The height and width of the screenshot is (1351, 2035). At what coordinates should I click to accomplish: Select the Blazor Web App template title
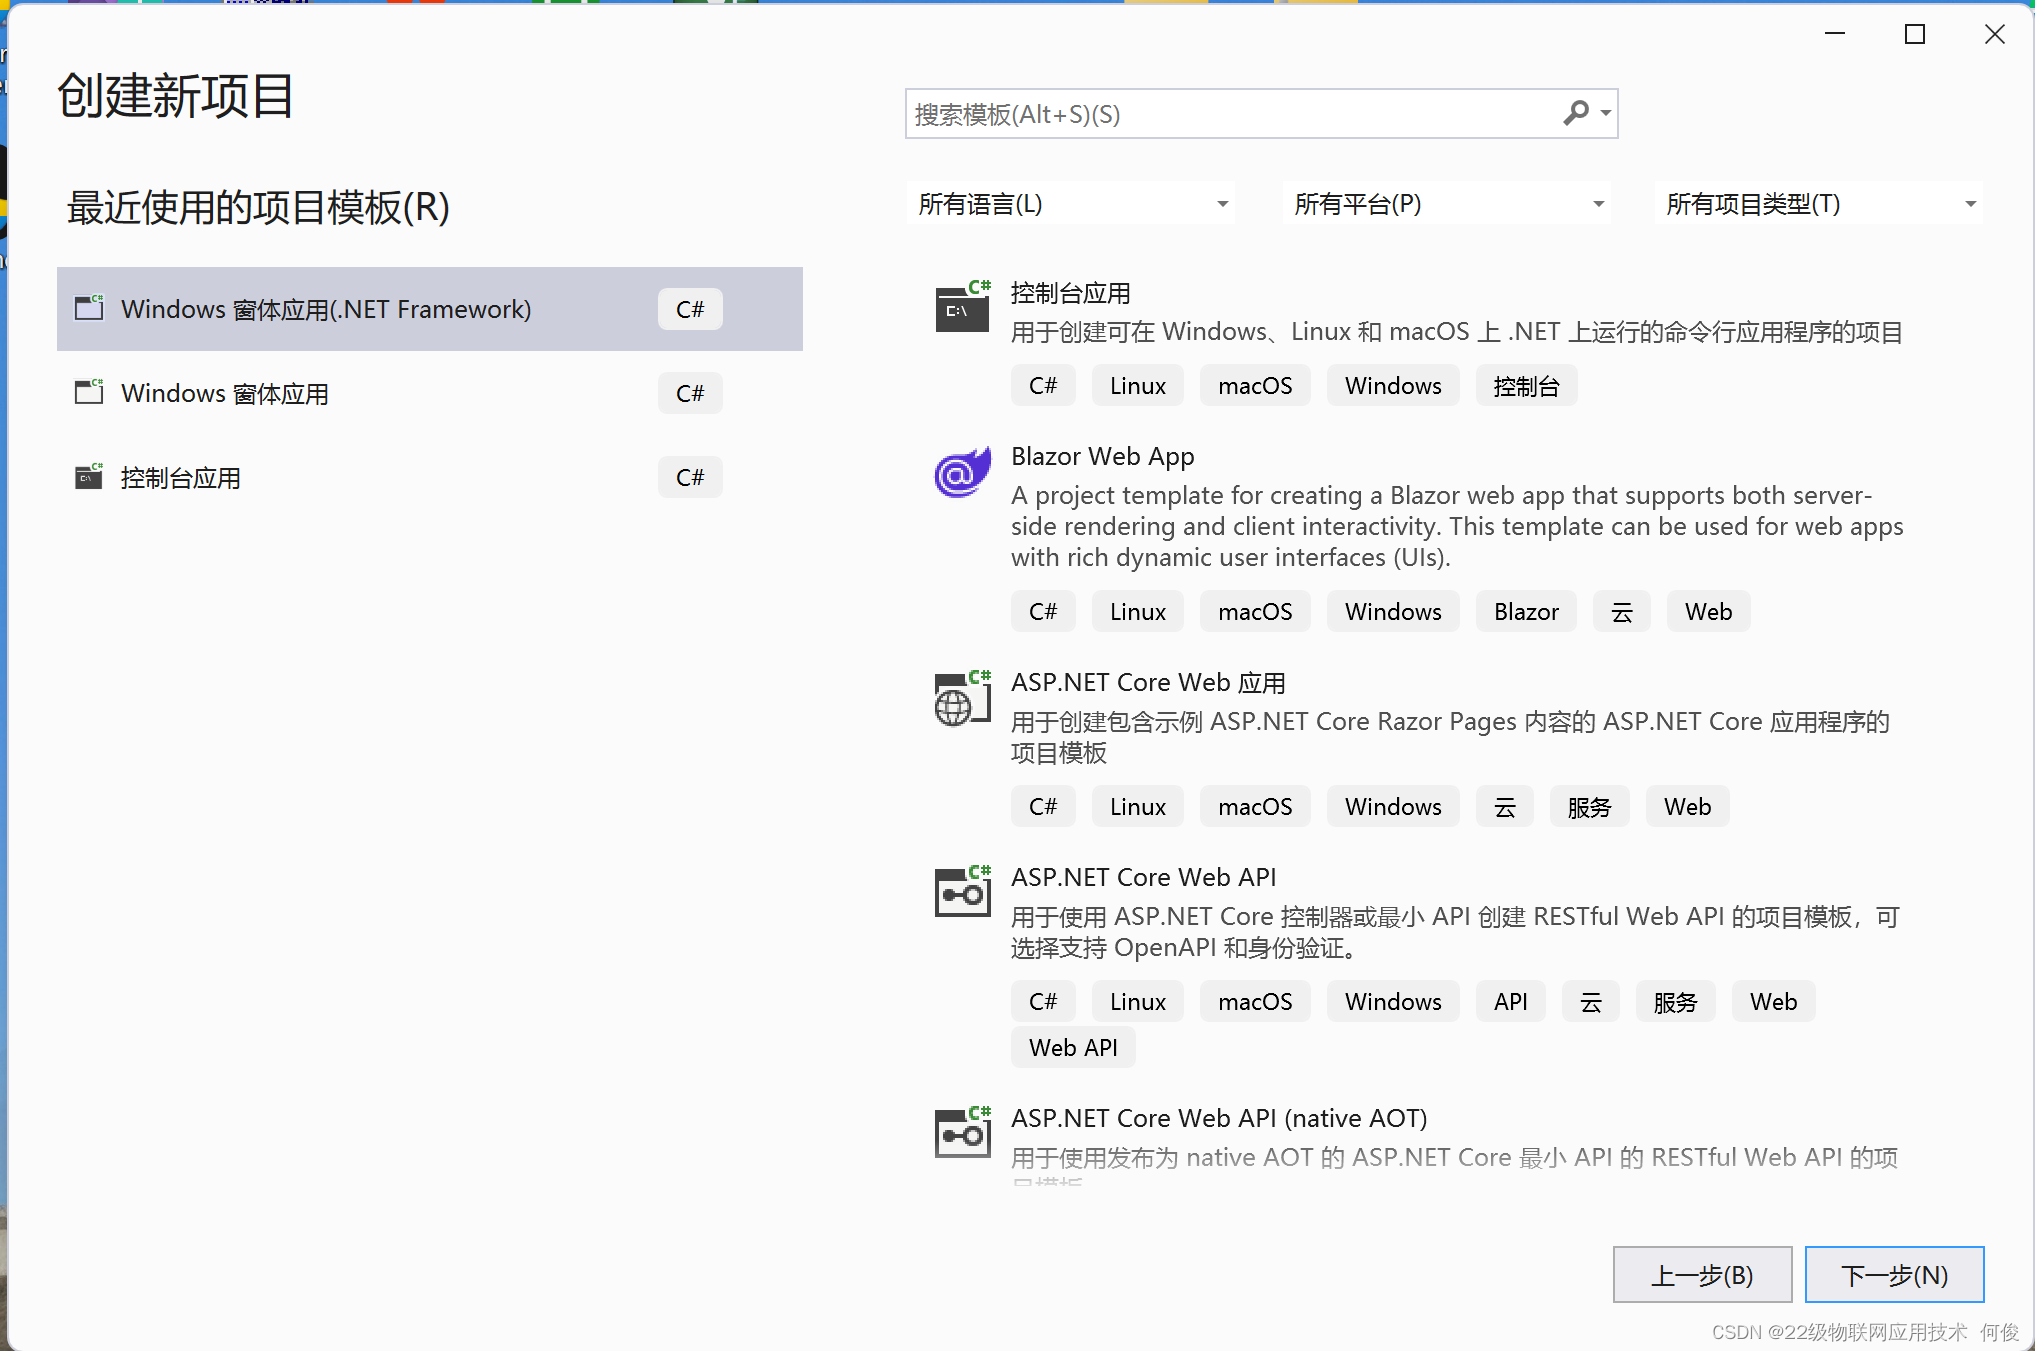[x=1102, y=456]
